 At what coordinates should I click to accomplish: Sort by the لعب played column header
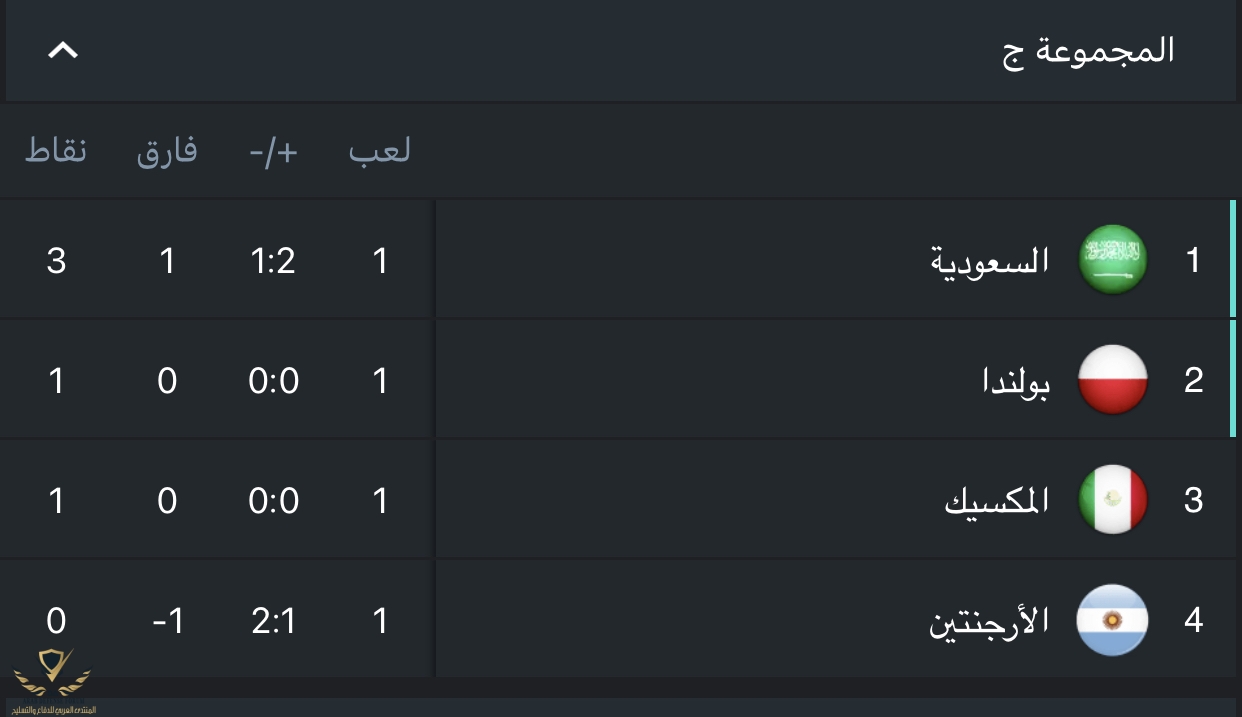click(380, 151)
